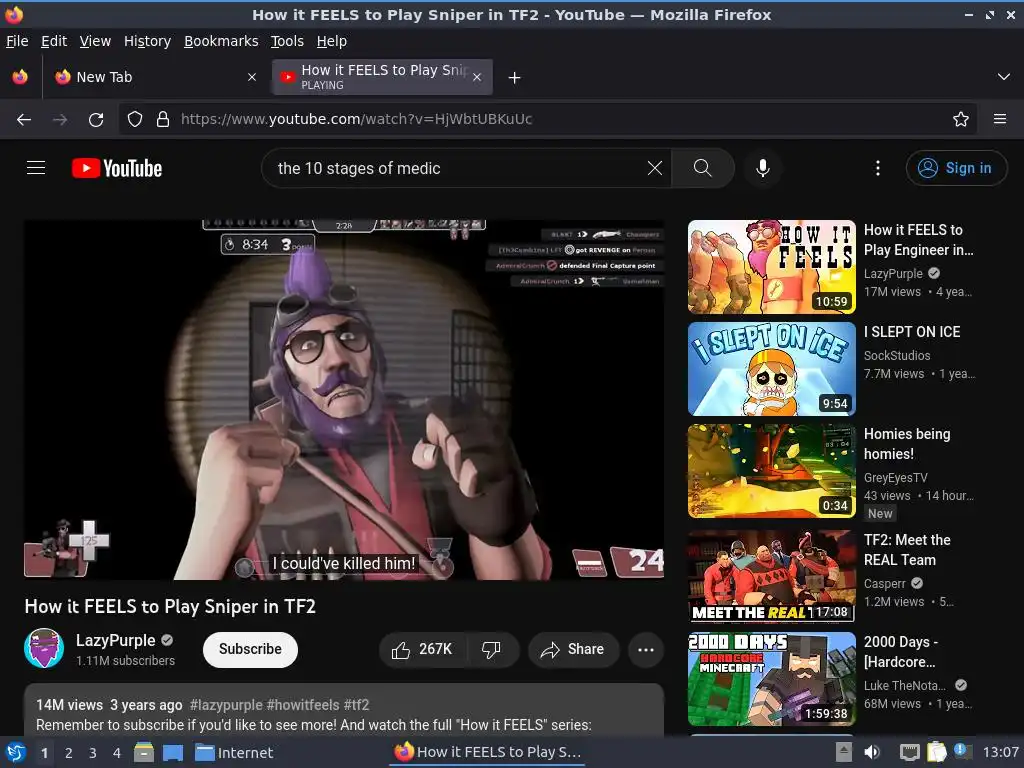View site security padlock info
Image resolution: width=1024 pixels, height=768 pixels.
(163, 119)
